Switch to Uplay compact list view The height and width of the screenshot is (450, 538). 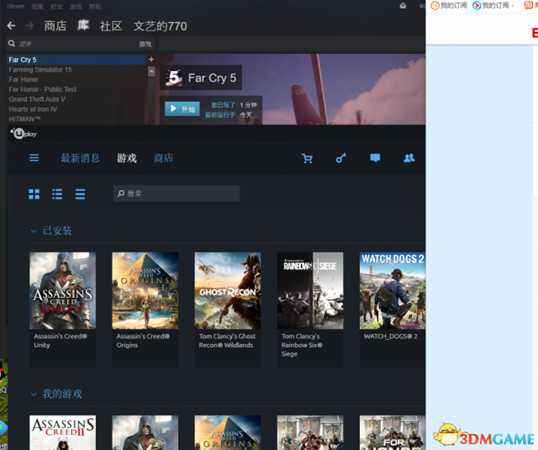tap(80, 194)
